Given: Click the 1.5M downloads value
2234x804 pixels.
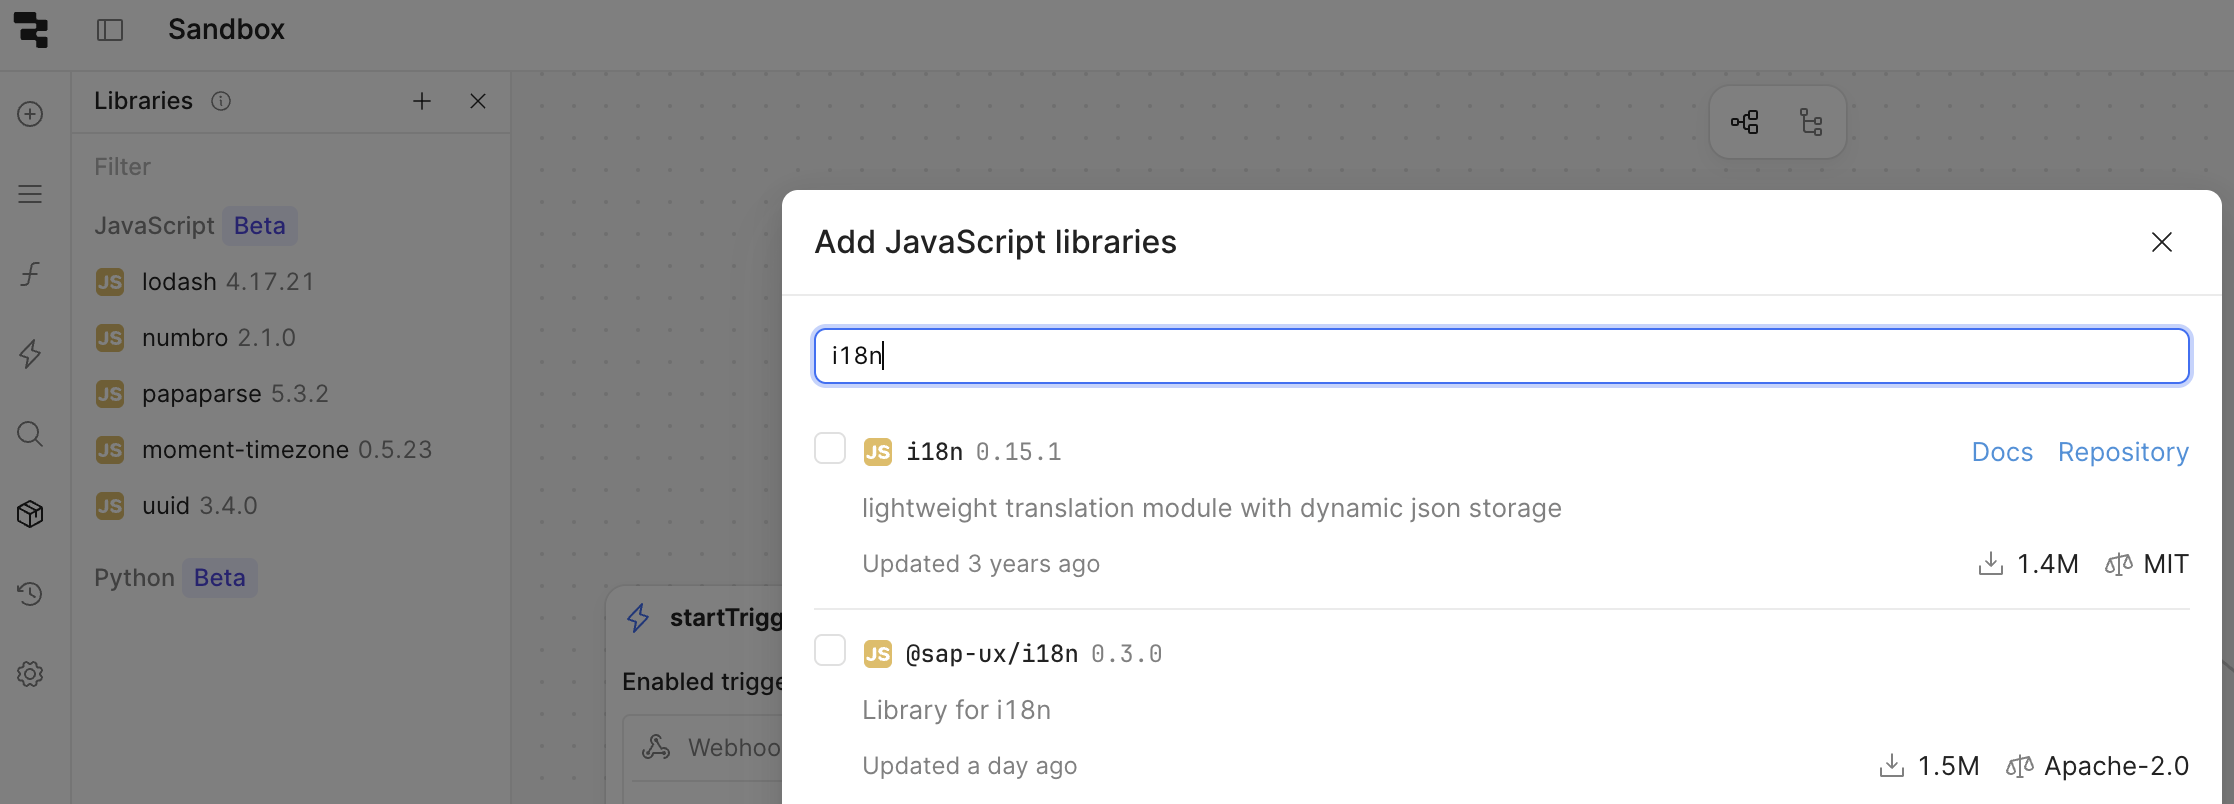Looking at the screenshot, I should [1949, 766].
